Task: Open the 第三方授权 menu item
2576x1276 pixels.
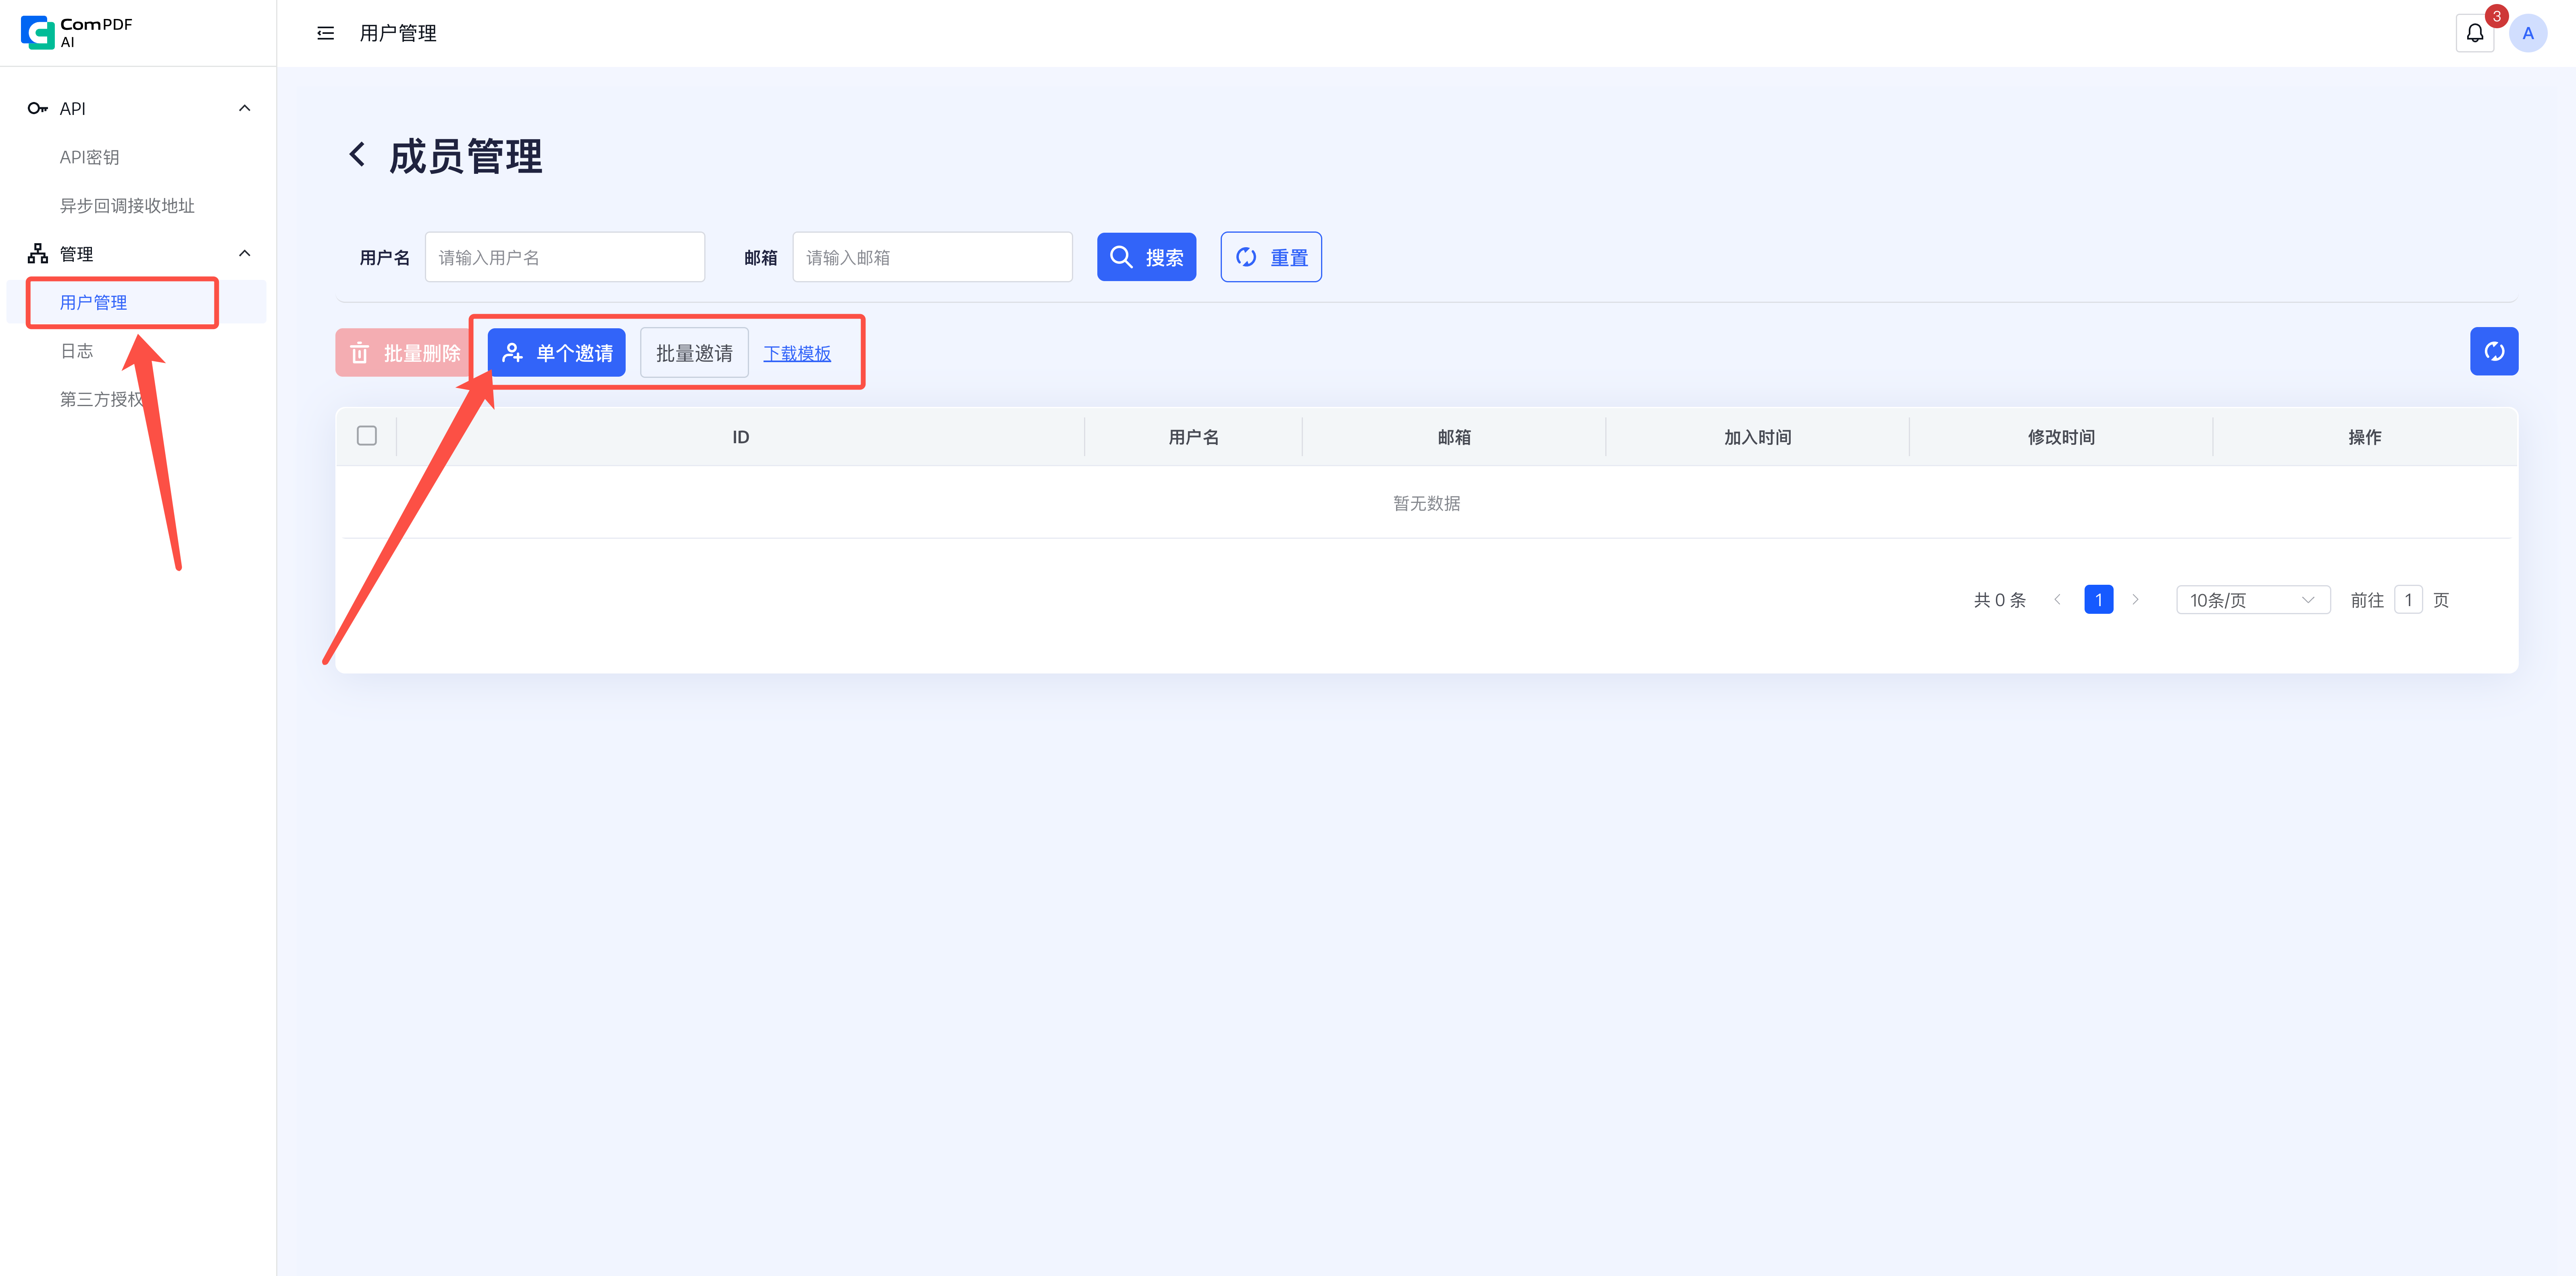Action: point(102,399)
